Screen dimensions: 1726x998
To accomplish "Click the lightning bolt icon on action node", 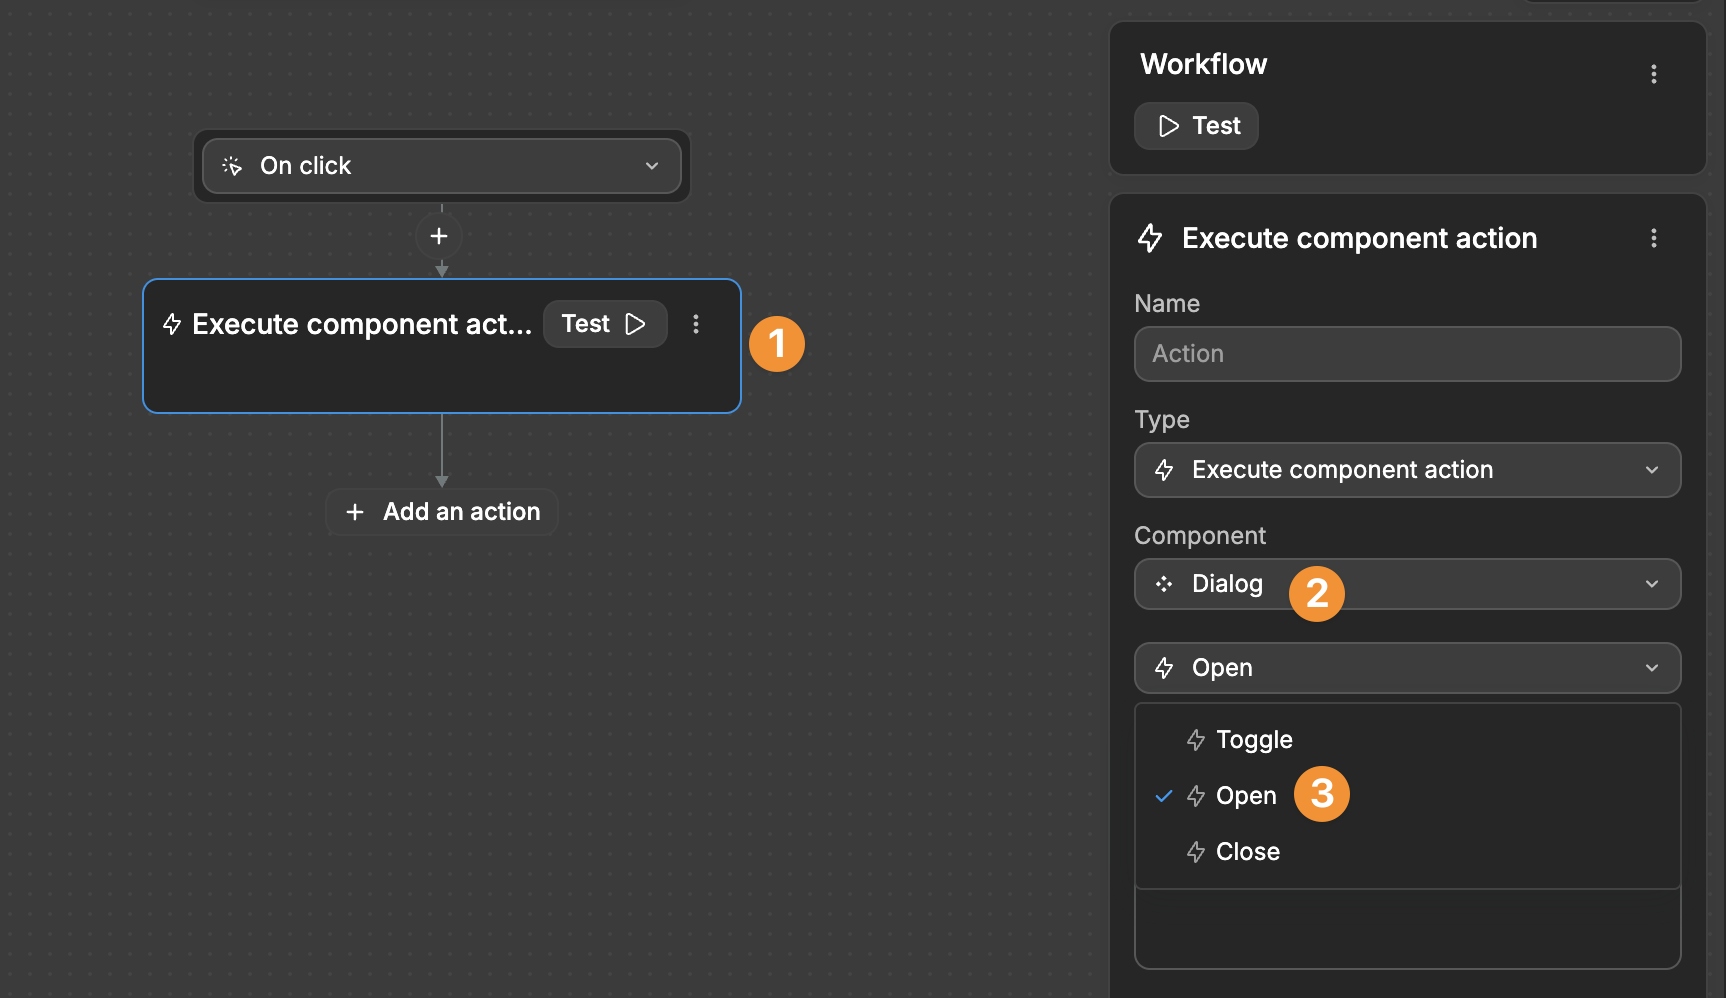I will (172, 324).
